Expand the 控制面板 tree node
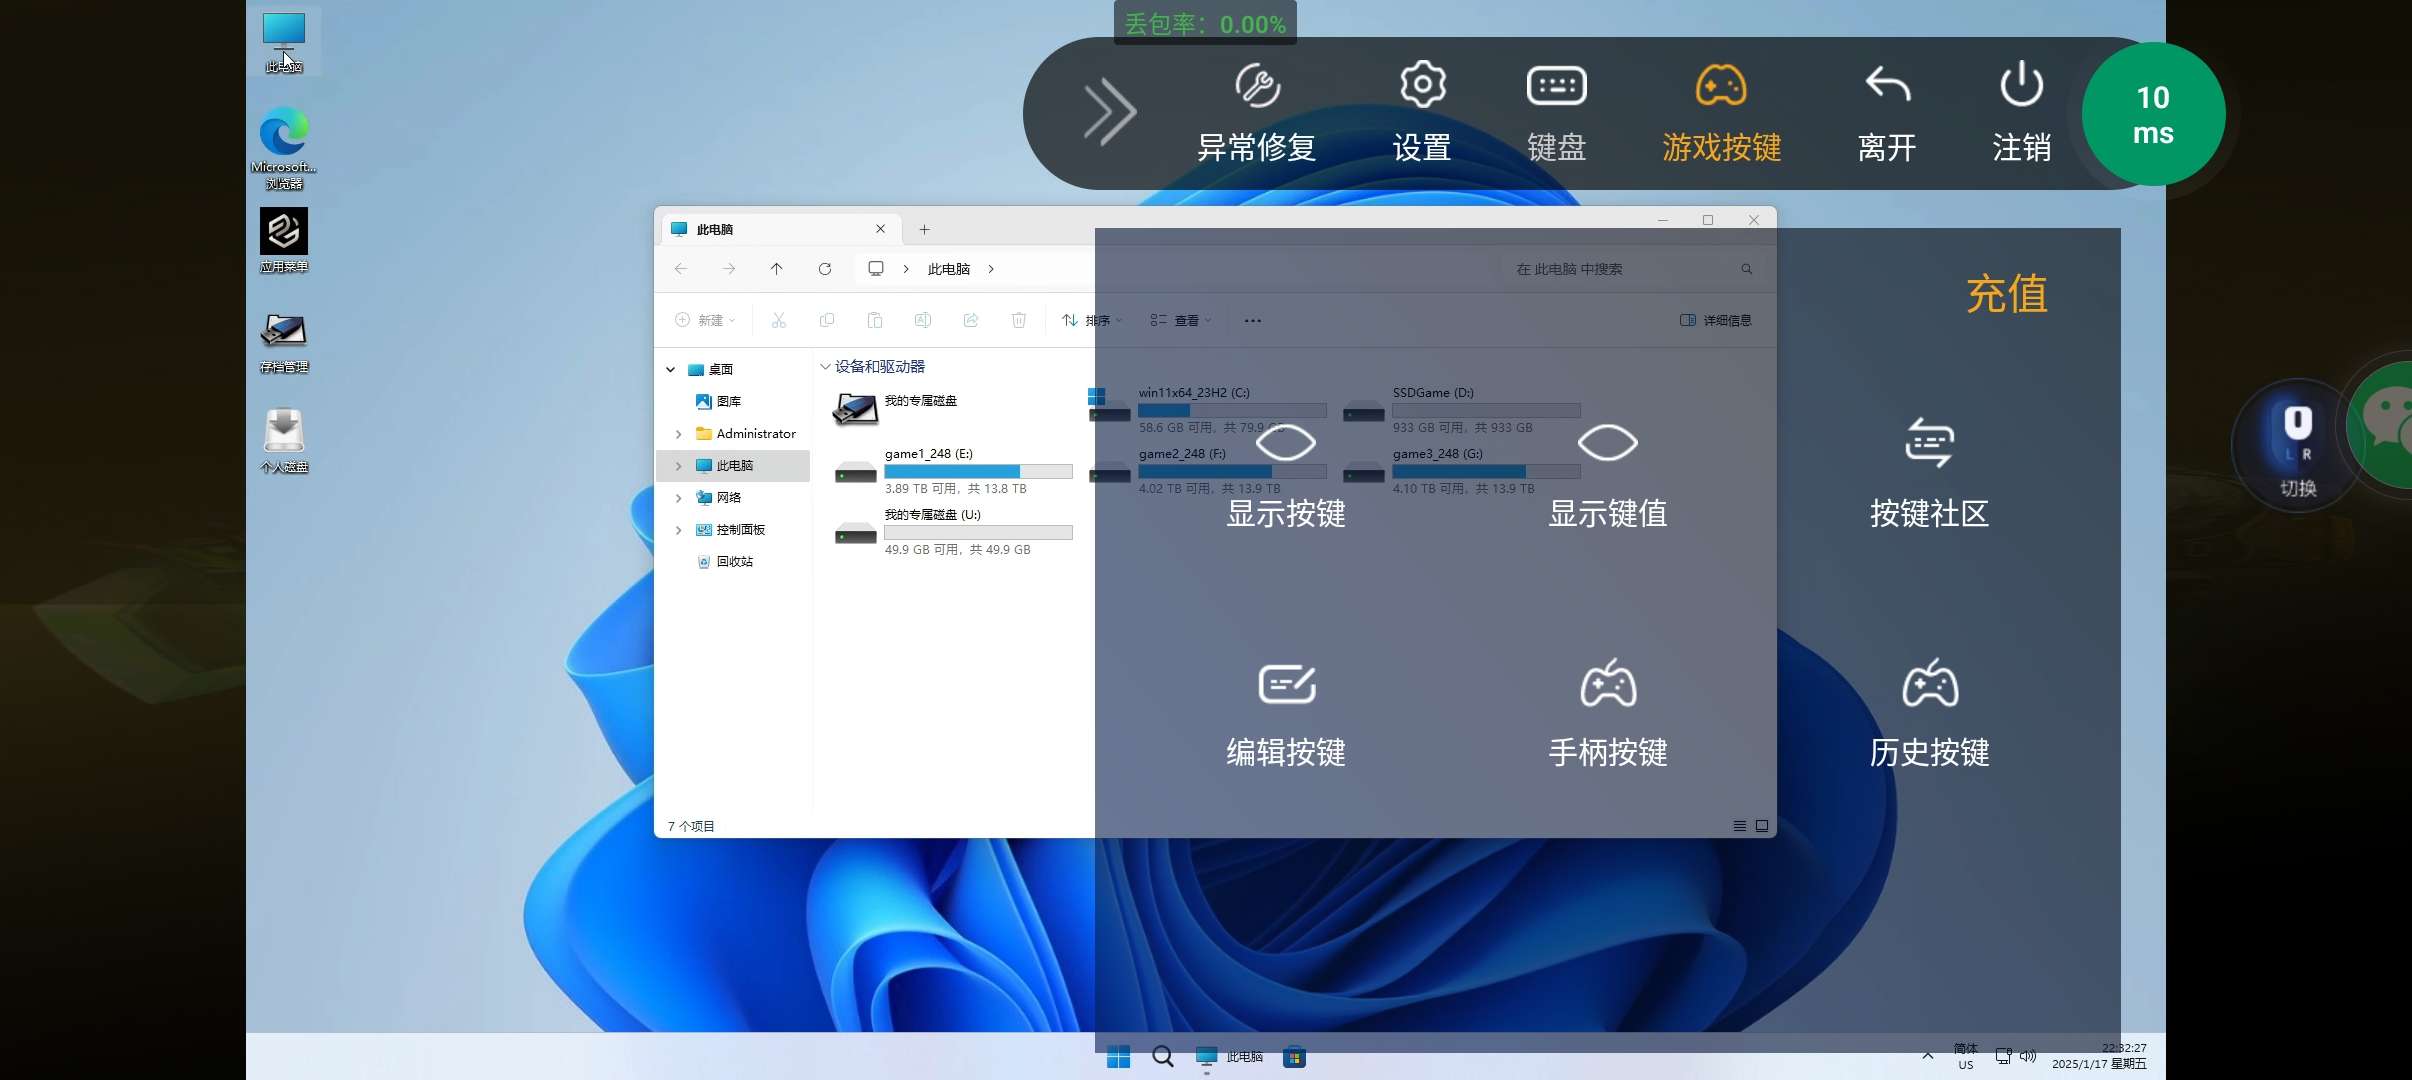The height and width of the screenshot is (1080, 2412). [679, 530]
